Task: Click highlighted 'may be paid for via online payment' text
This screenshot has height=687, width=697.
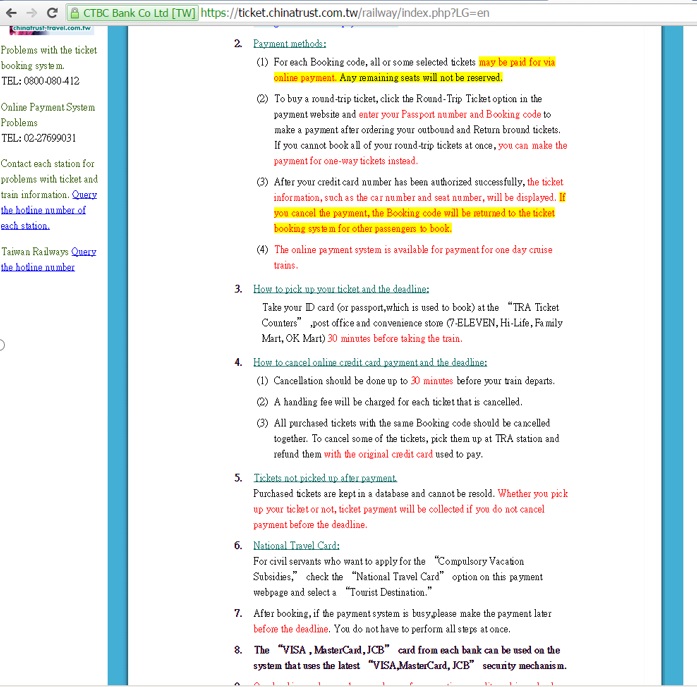Action: pos(414,70)
